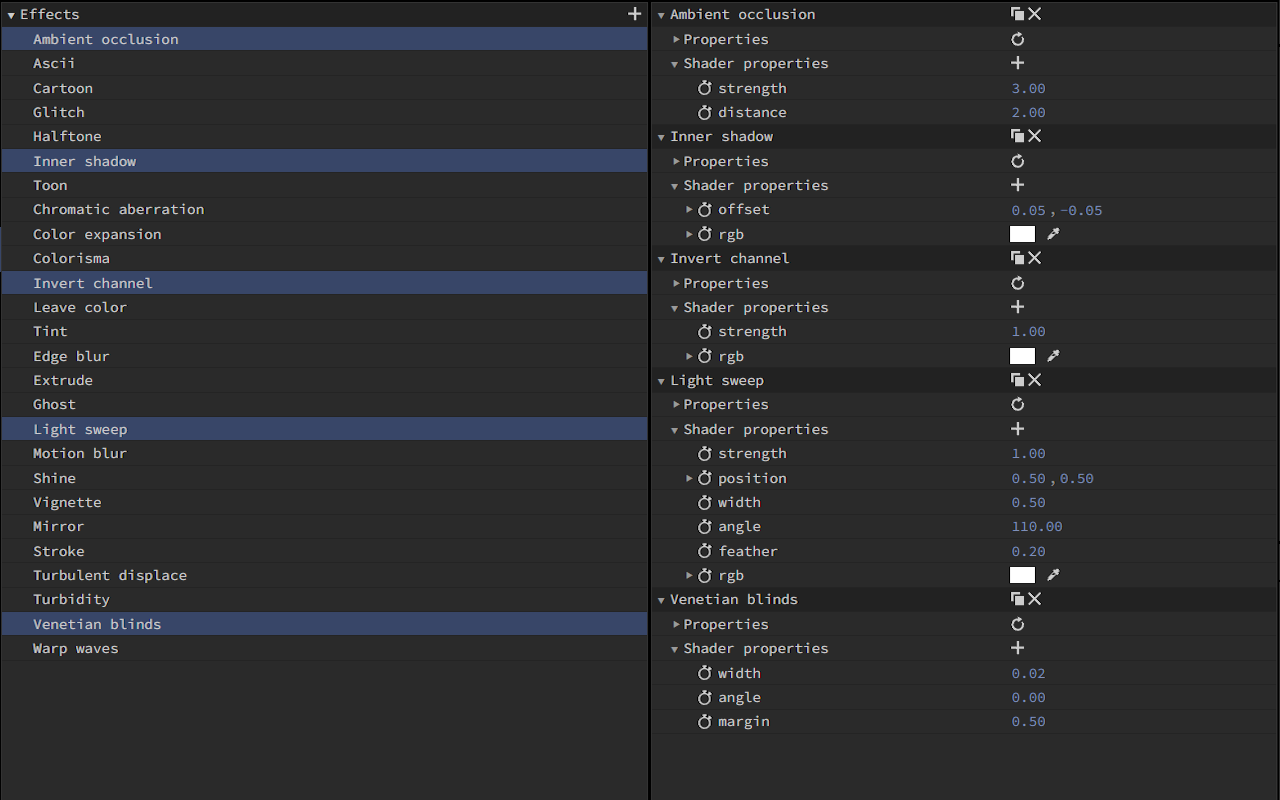Collapse the Ambient occlusion section
The height and width of the screenshot is (800, 1280).
point(661,15)
